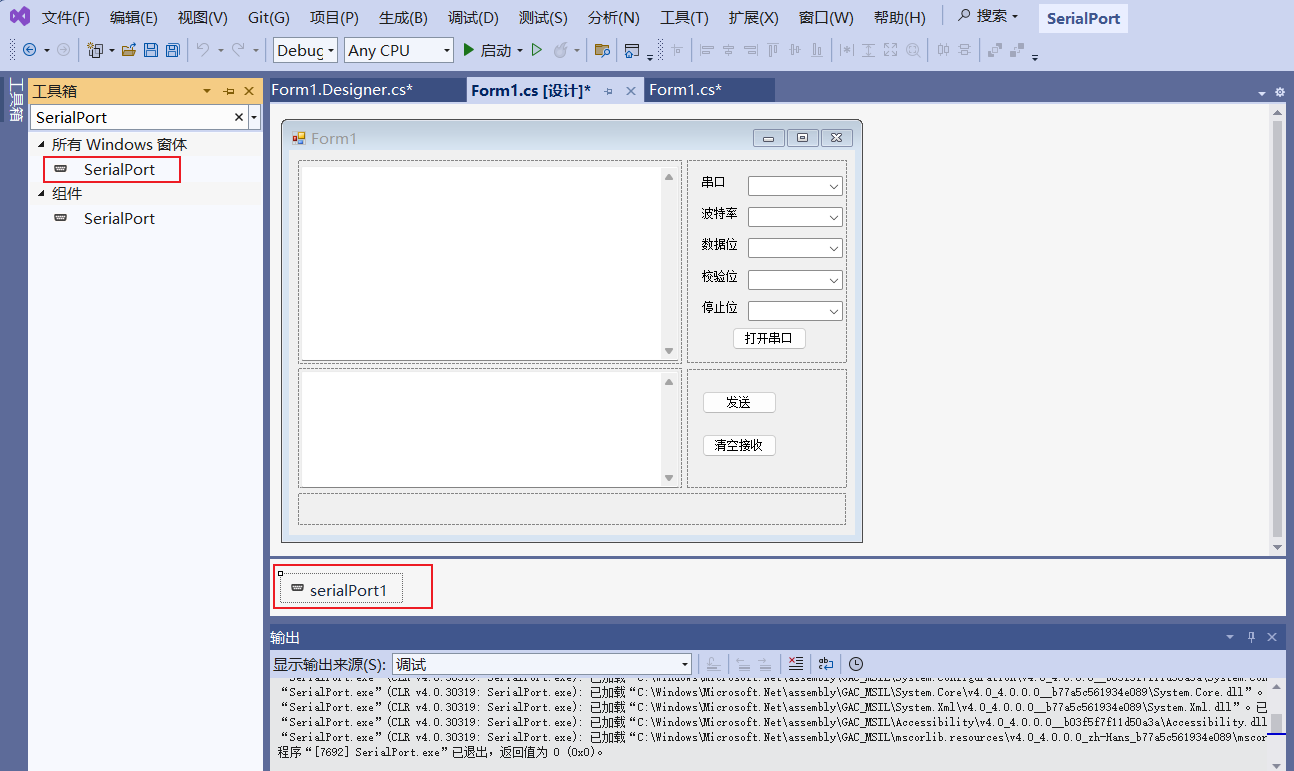Open the 工具箱 panel options dropdown arrow
The image size is (1294, 771).
point(207,91)
